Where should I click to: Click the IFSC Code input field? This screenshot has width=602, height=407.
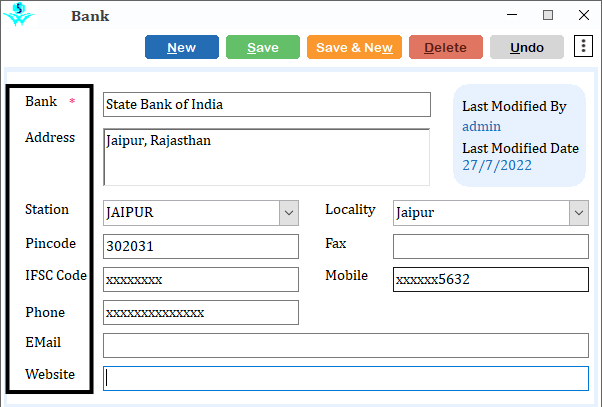pos(201,280)
